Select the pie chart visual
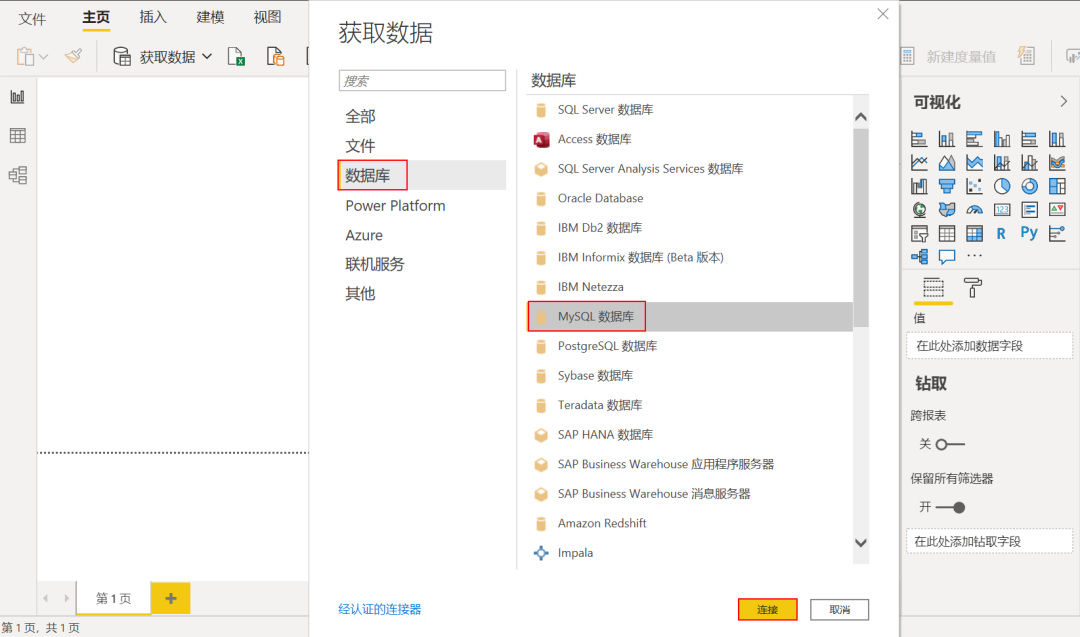The image size is (1080, 637). point(1001,186)
